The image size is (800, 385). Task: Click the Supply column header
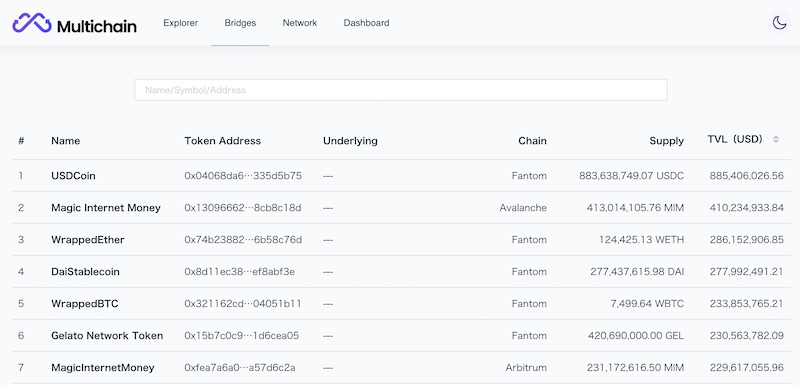coord(666,141)
